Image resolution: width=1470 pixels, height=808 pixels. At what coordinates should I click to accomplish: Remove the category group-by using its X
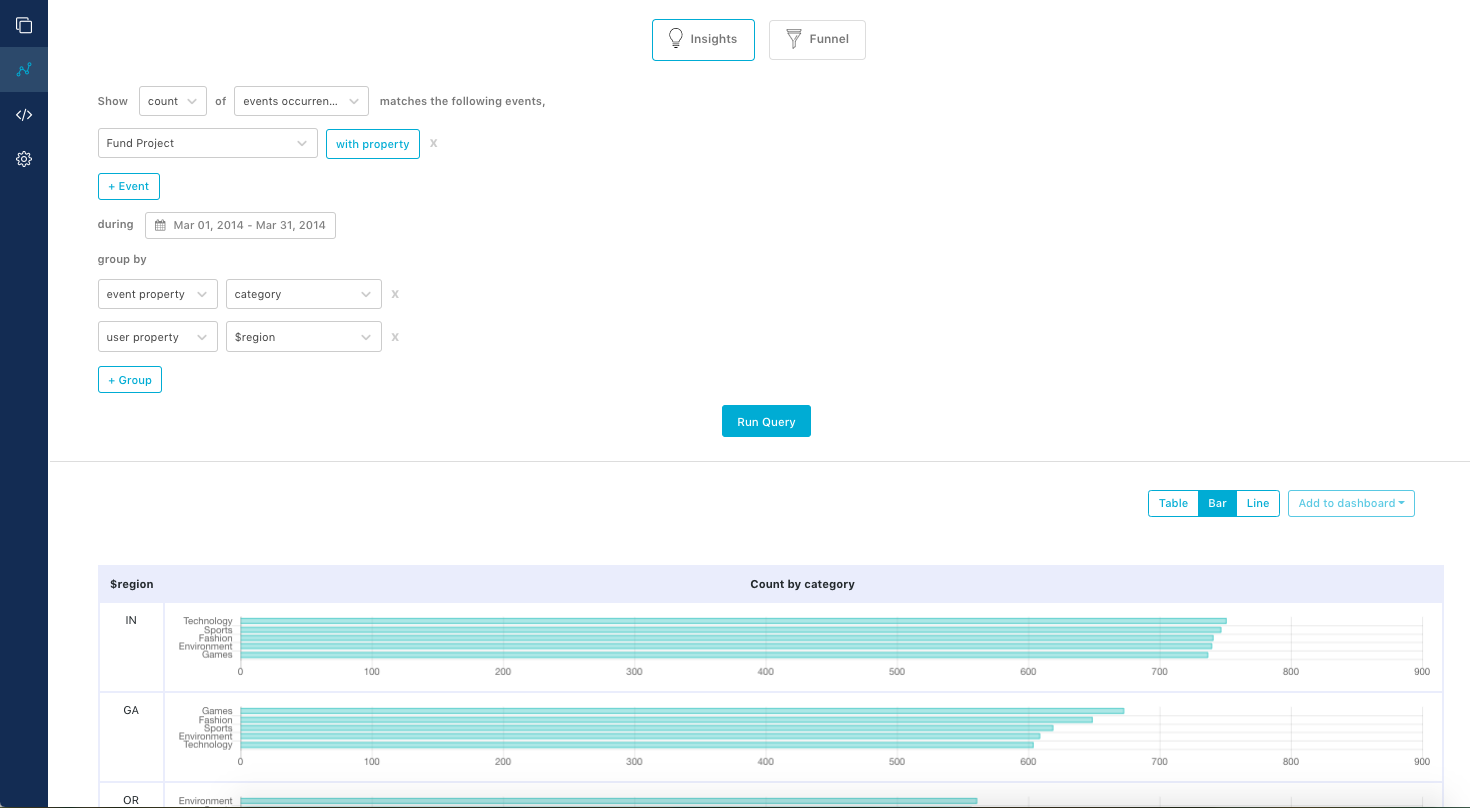pyautogui.click(x=395, y=293)
